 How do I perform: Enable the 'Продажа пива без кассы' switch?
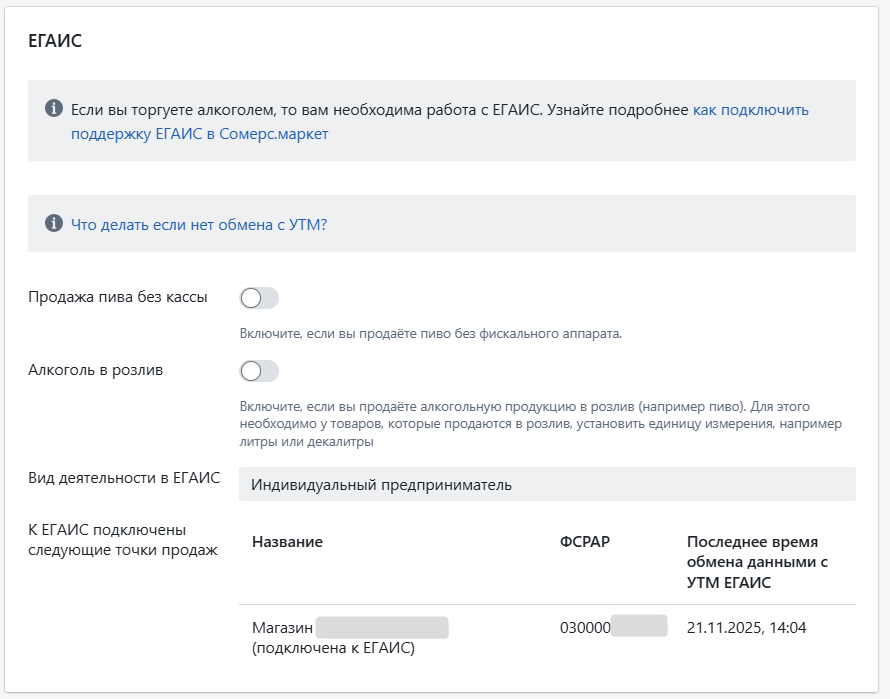259,298
